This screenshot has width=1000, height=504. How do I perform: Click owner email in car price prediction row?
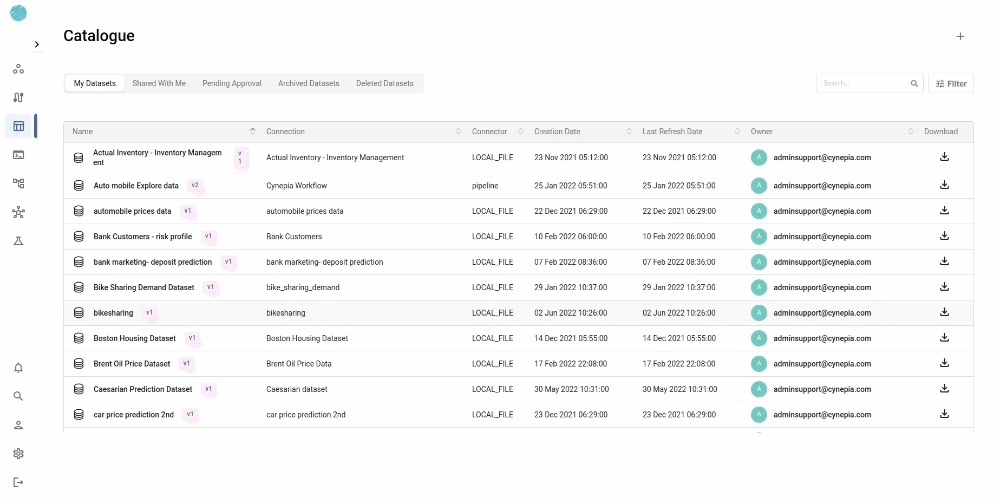point(822,415)
